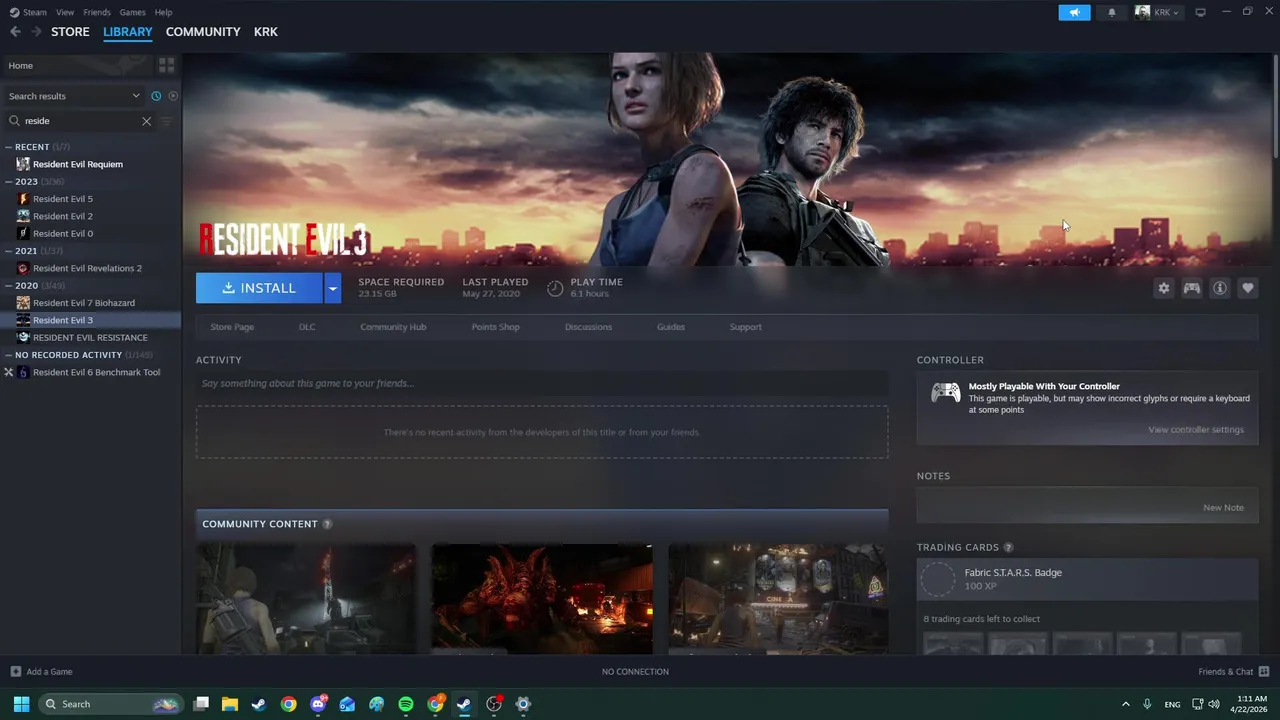Open the Search results filter dropdown

pyautogui.click(x=74, y=96)
